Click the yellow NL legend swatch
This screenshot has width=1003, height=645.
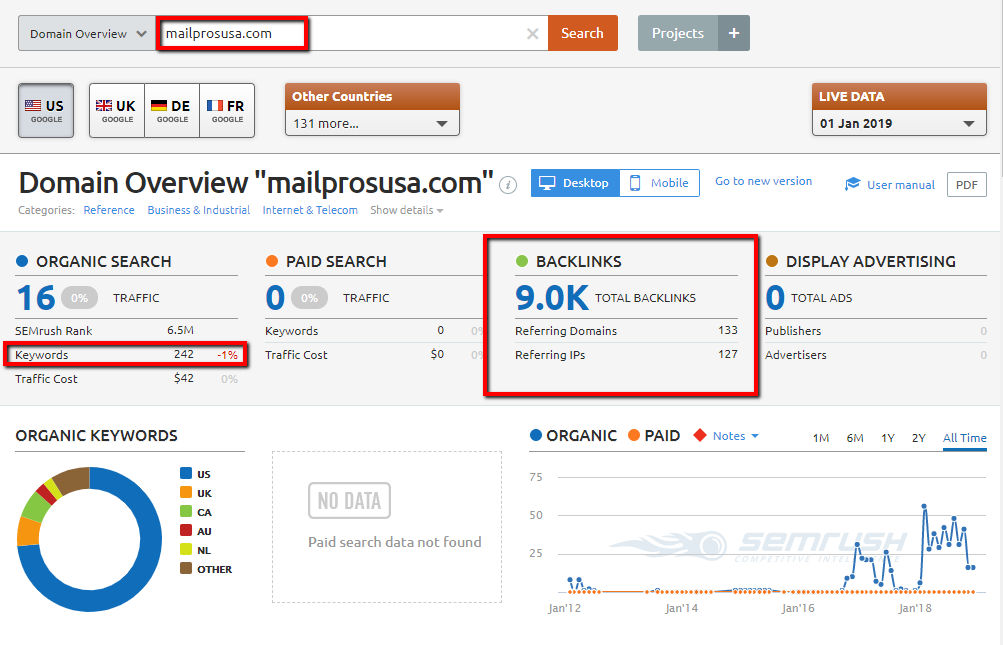pos(186,550)
